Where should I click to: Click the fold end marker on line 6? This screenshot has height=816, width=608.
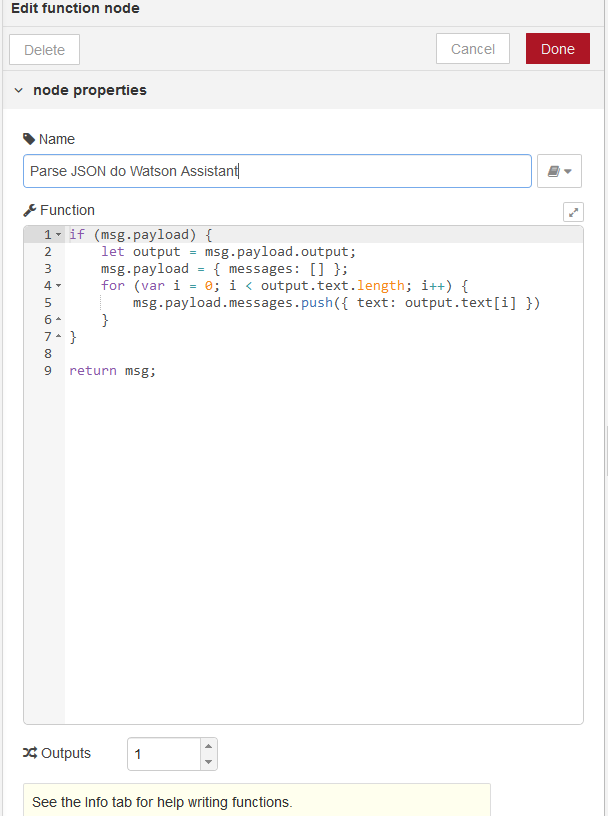click(x=58, y=320)
